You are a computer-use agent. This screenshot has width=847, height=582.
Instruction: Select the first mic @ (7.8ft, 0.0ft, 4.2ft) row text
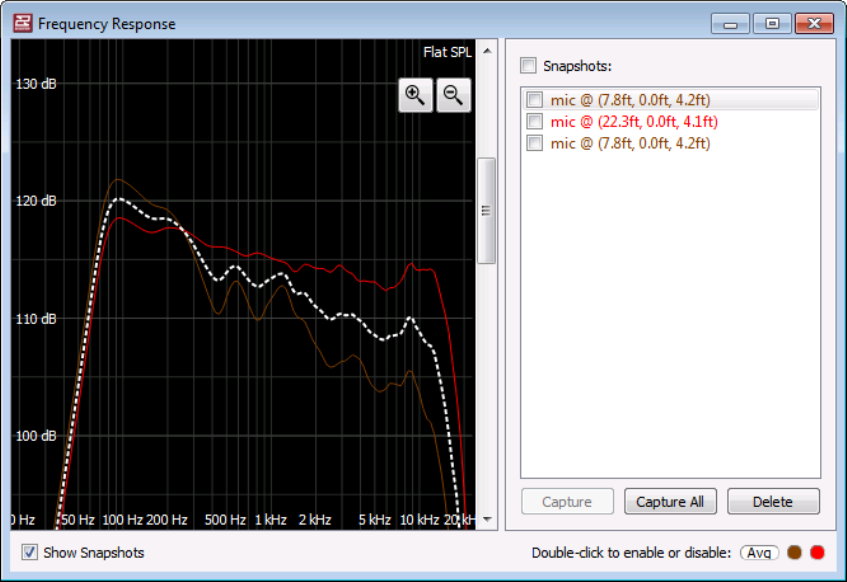pyautogui.click(x=630, y=100)
